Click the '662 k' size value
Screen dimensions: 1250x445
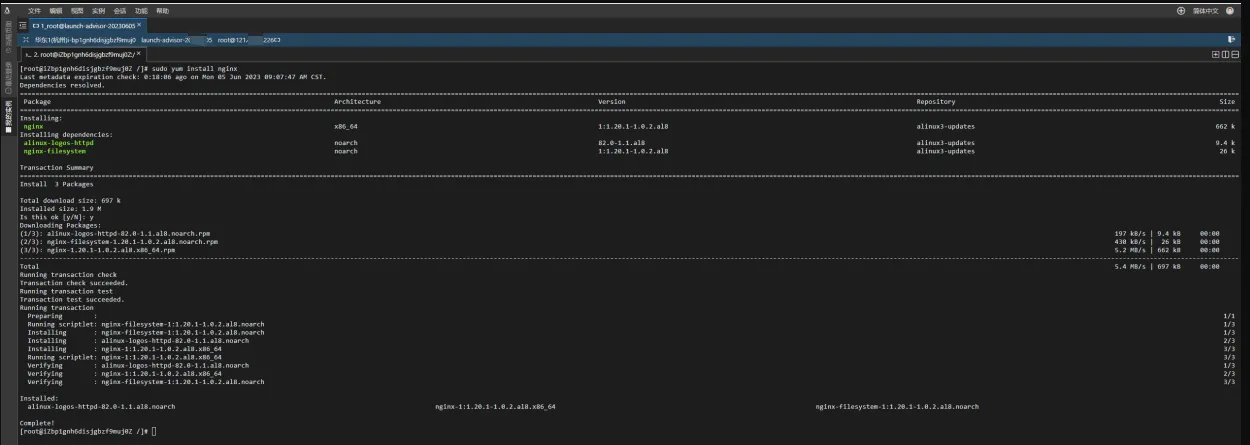(x=1225, y=126)
